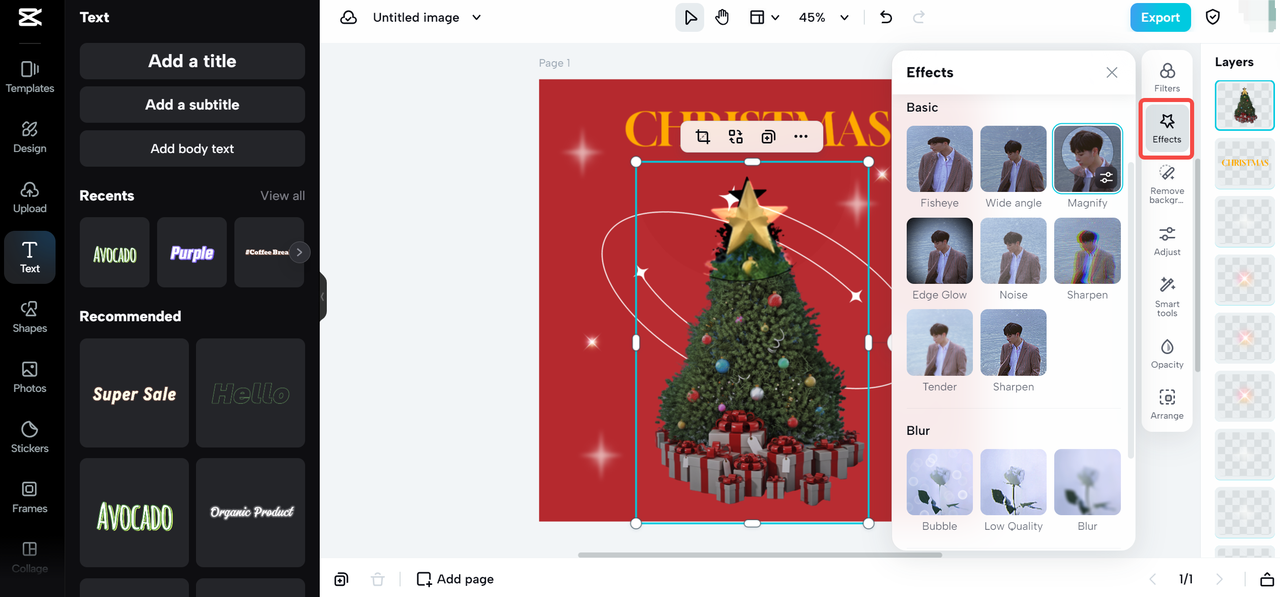Undo the last action
This screenshot has height=597, width=1280.
[x=885, y=17]
